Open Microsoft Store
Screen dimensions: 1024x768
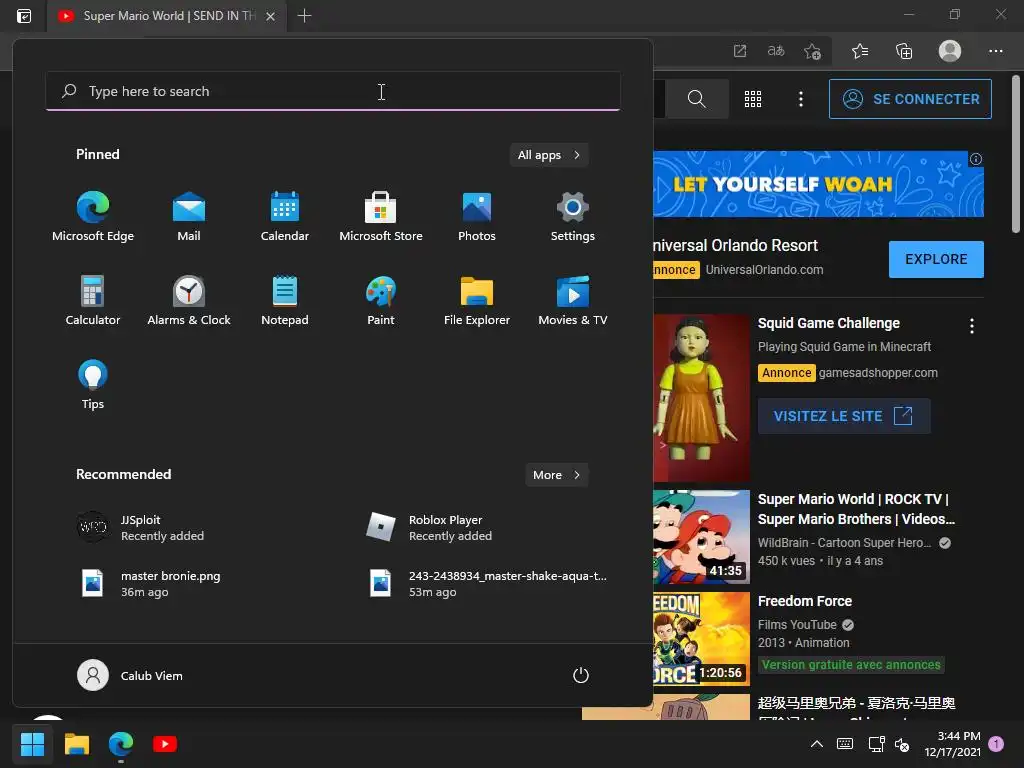click(x=381, y=216)
